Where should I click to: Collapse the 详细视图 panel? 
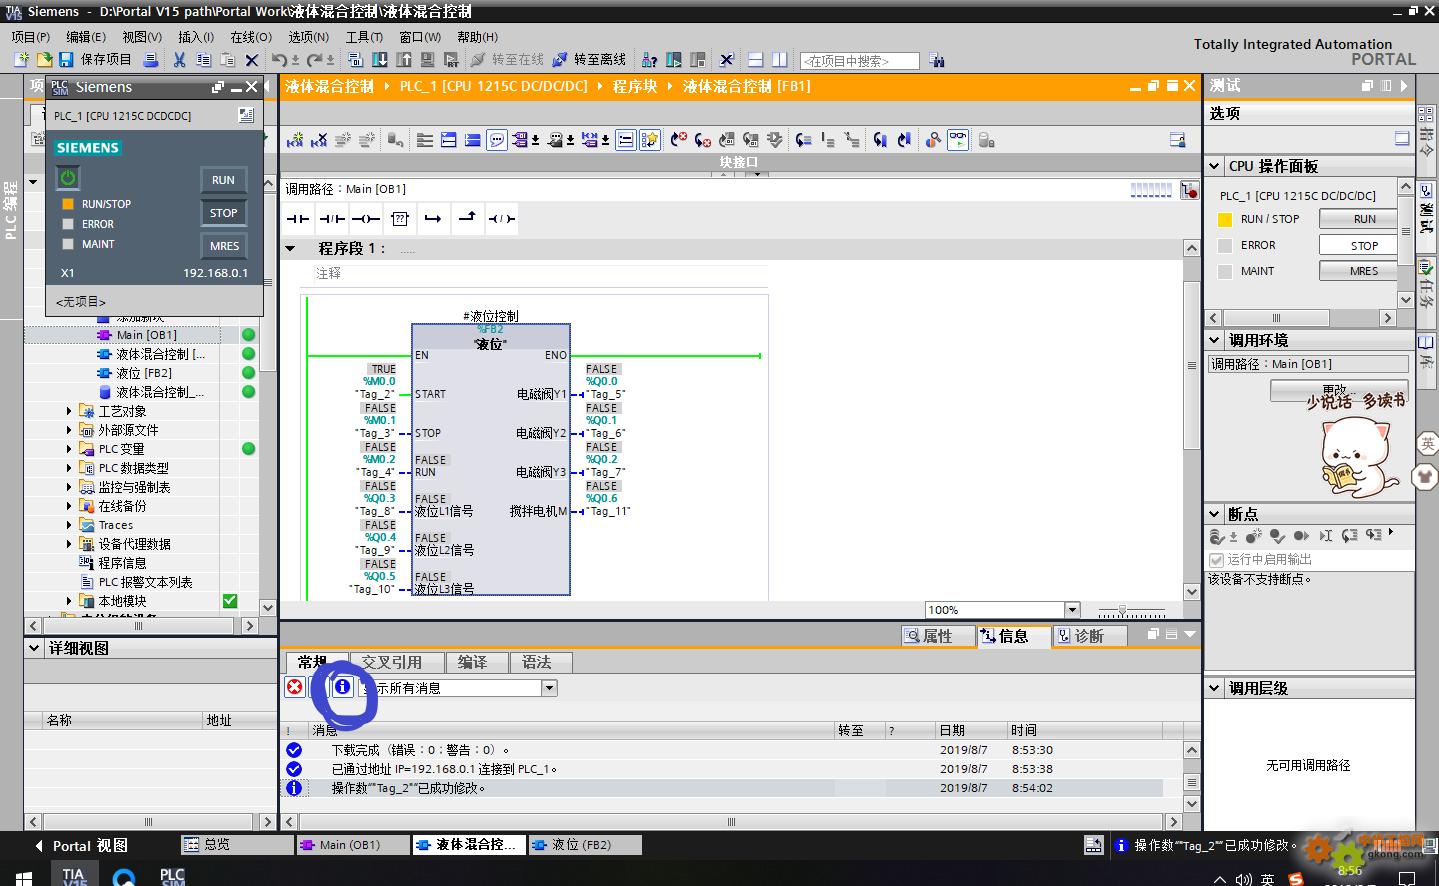(x=33, y=648)
